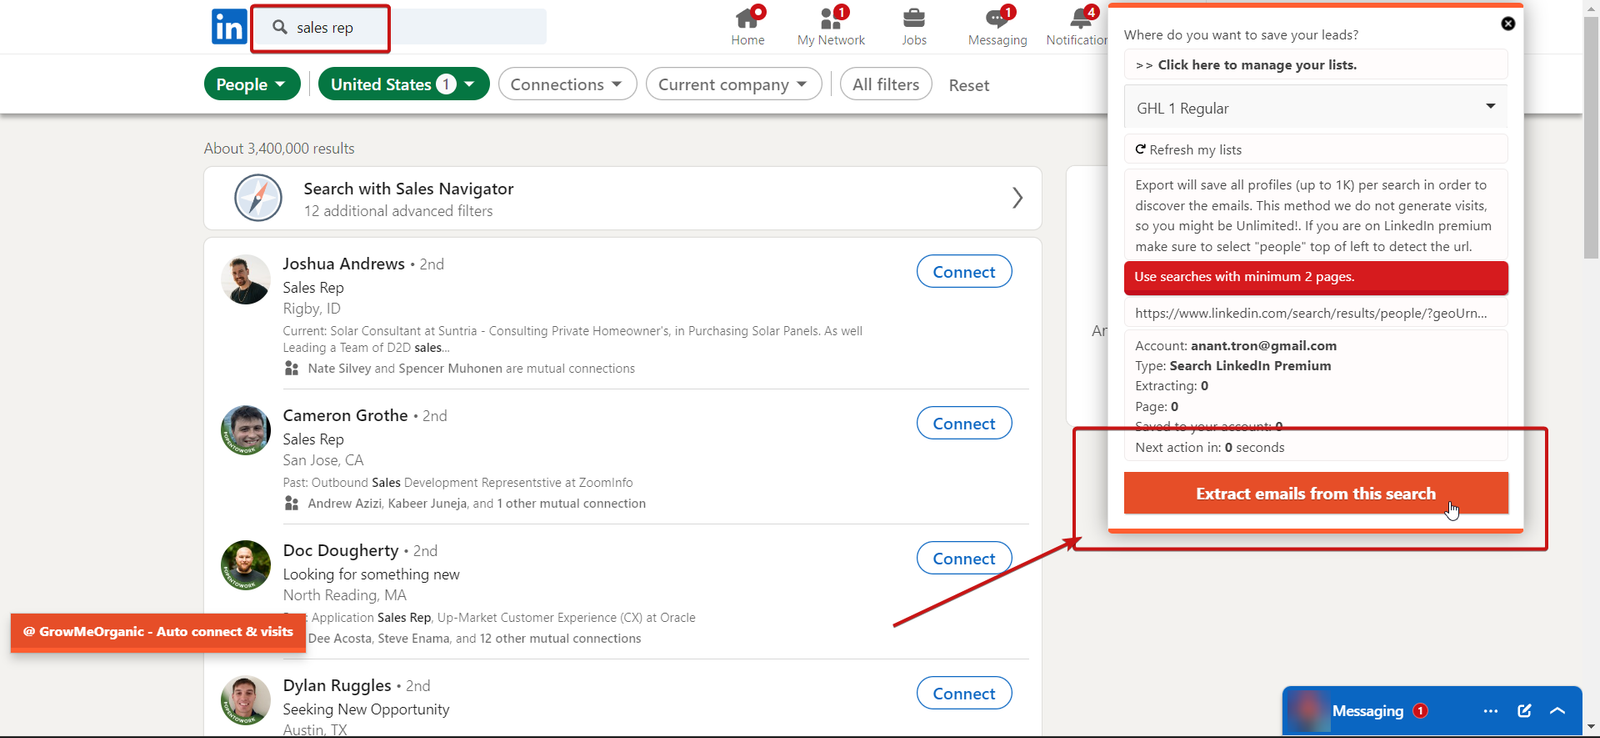Click the search box containing sales rep
Image resolution: width=1600 pixels, height=738 pixels.
click(x=398, y=27)
